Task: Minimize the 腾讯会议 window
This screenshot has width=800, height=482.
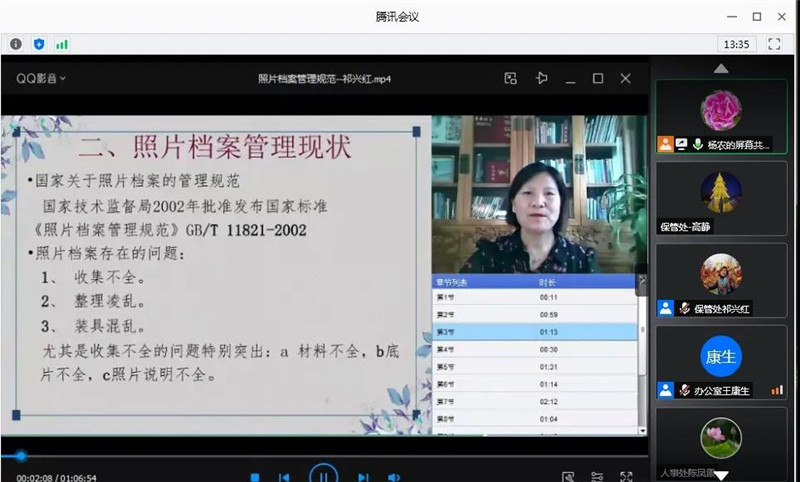Action: 732,17
